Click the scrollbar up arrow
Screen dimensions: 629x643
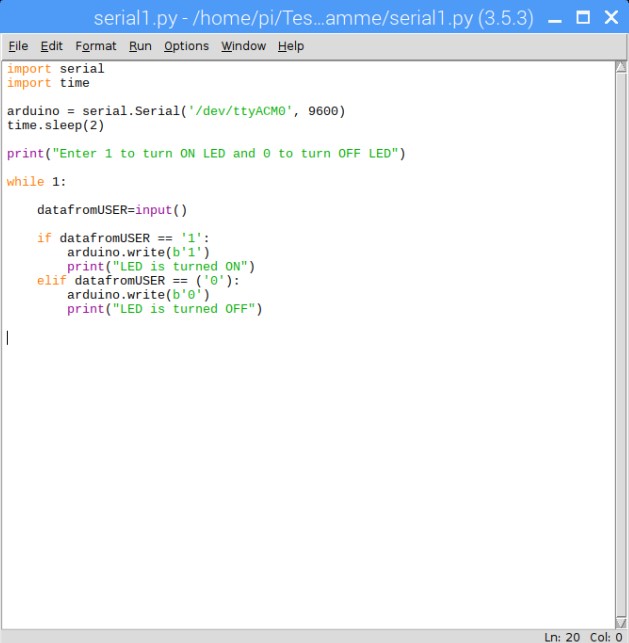tap(621, 67)
